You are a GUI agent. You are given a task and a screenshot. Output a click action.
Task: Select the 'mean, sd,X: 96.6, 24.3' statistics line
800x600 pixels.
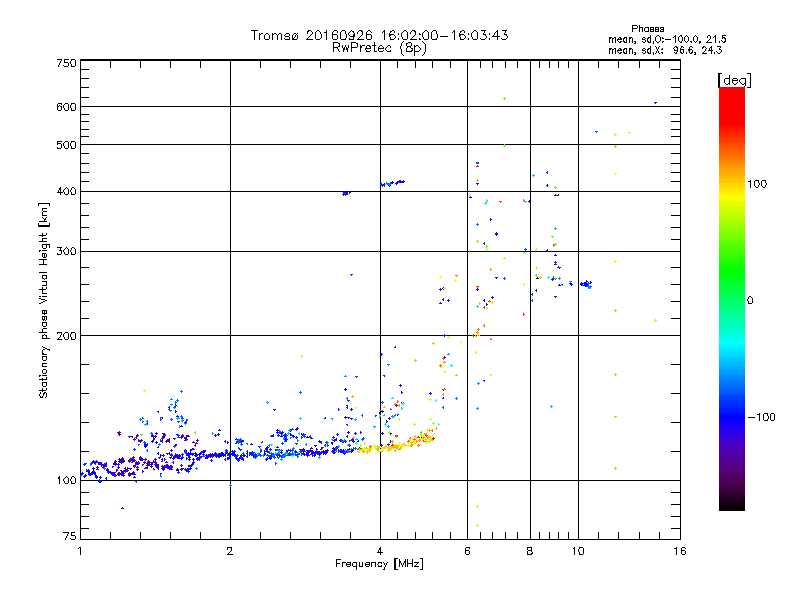665,51
